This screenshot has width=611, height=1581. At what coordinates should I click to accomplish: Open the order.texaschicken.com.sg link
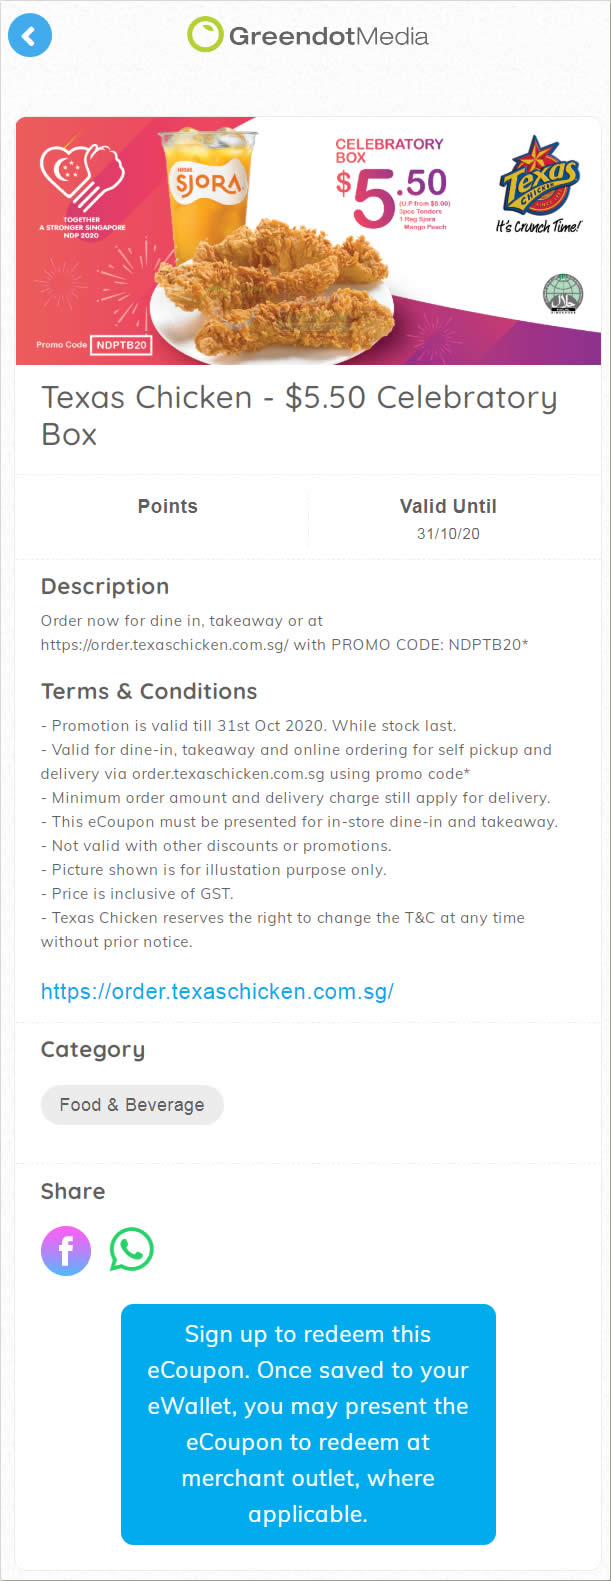click(x=217, y=991)
